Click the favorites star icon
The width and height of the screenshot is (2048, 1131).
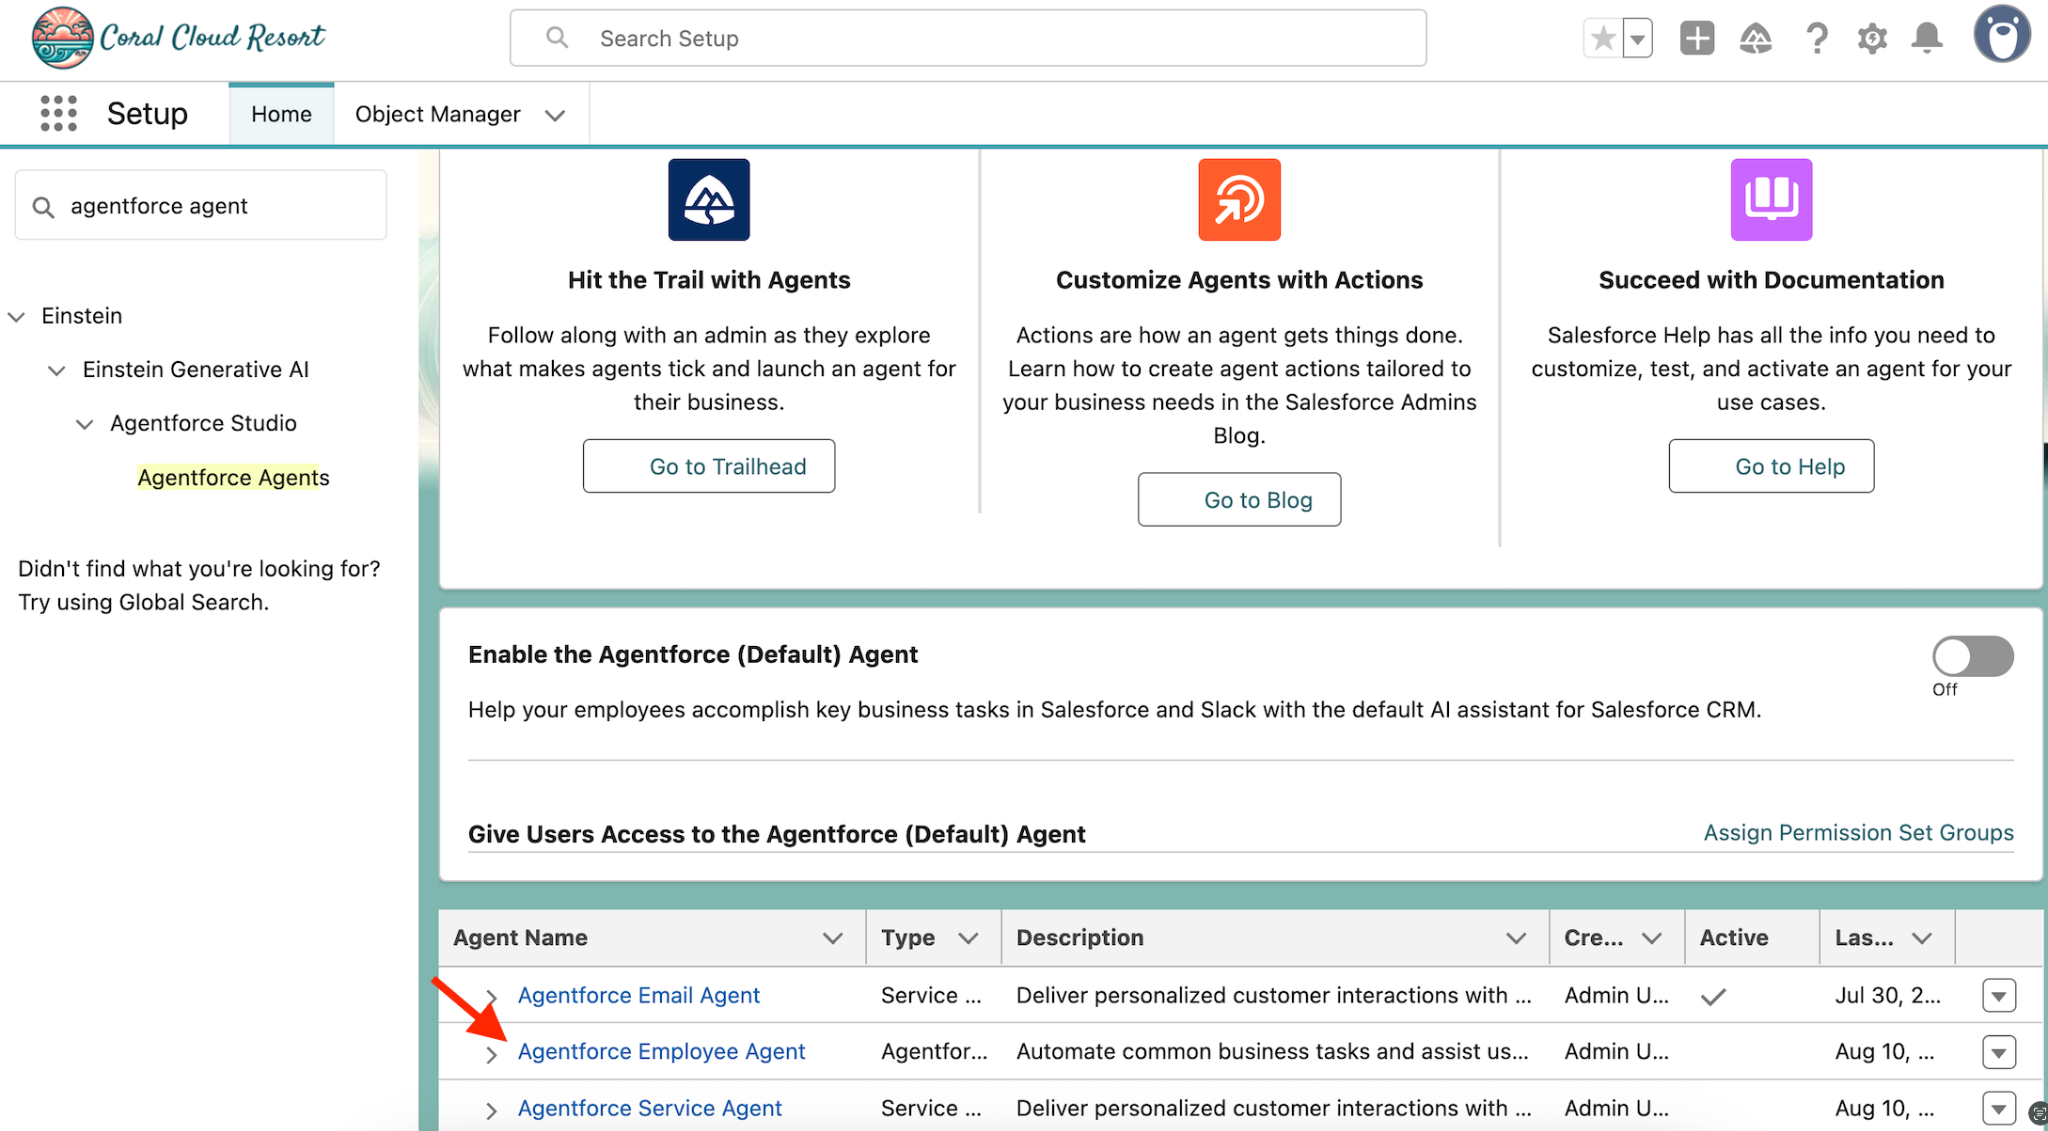(x=1603, y=39)
